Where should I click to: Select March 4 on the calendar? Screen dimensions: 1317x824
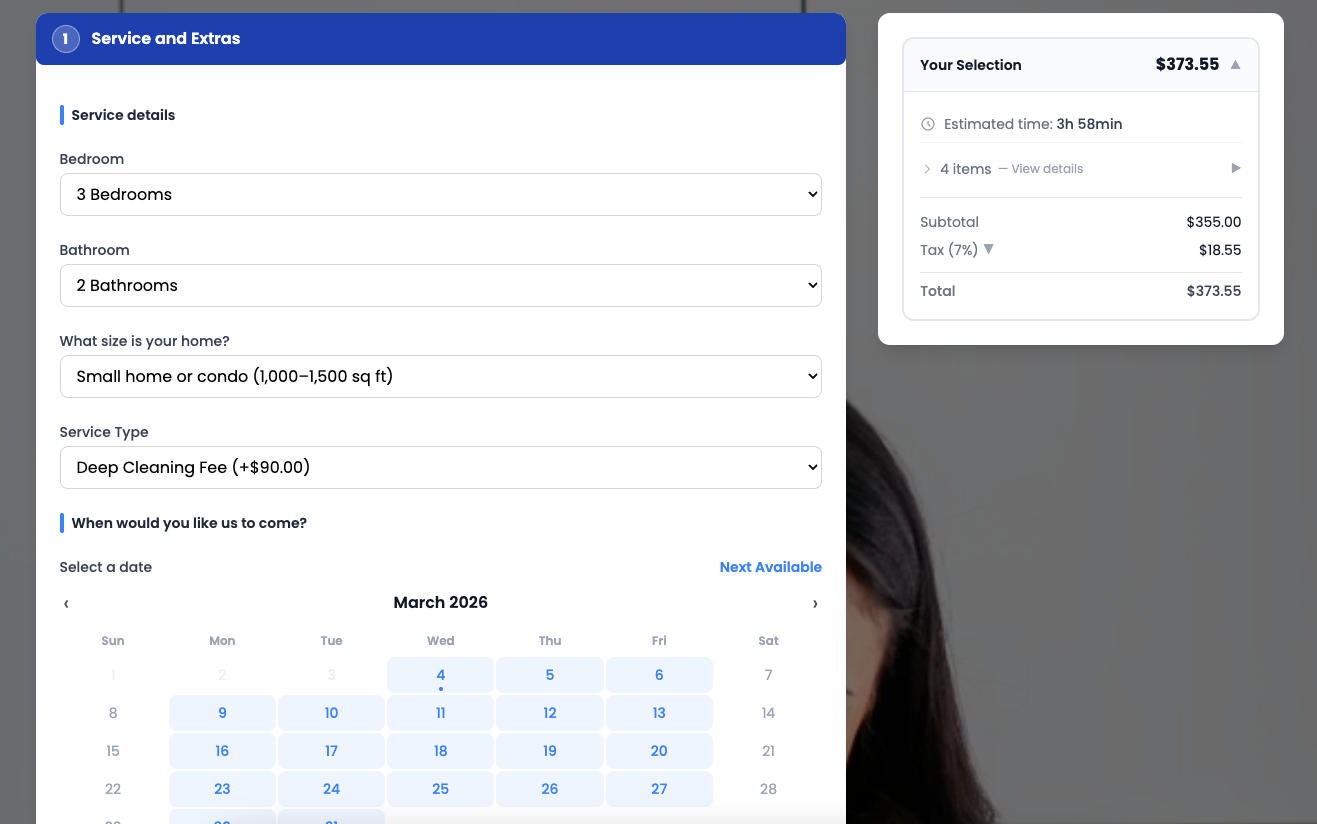click(x=440, y=675)
